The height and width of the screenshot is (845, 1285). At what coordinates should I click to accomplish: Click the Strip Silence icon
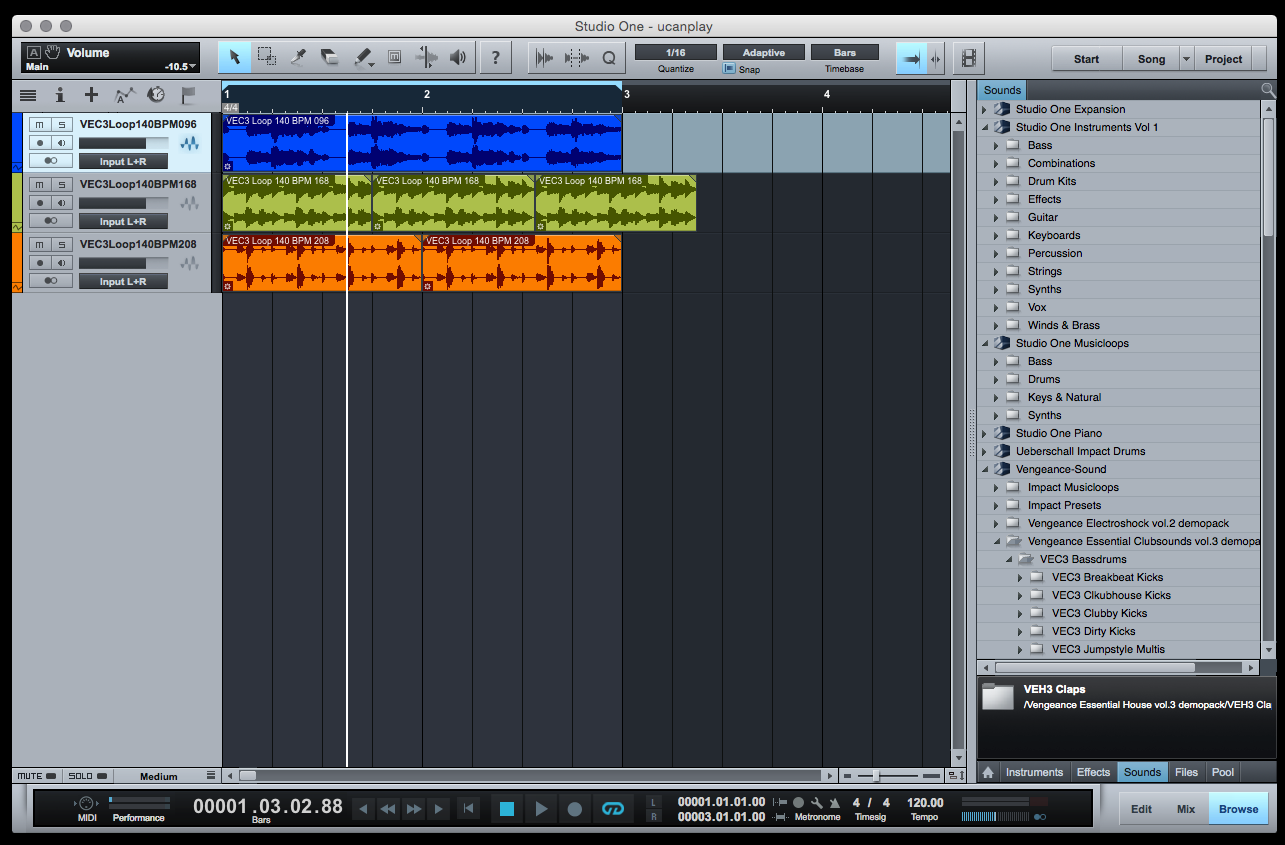click(544, 58)
